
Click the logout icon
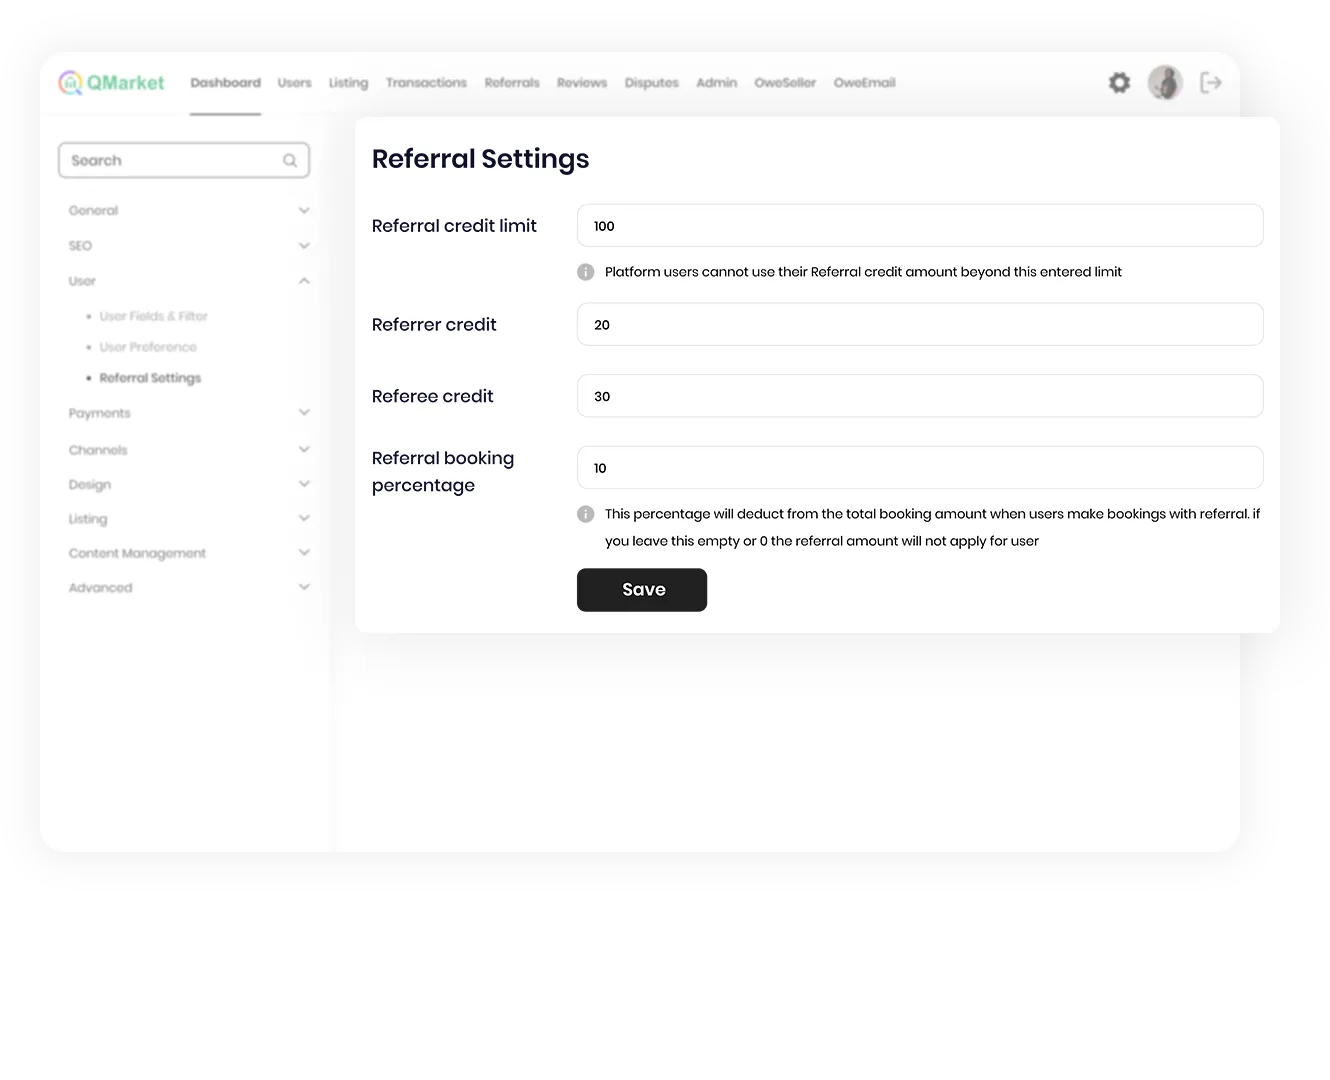click(1210, 83)
